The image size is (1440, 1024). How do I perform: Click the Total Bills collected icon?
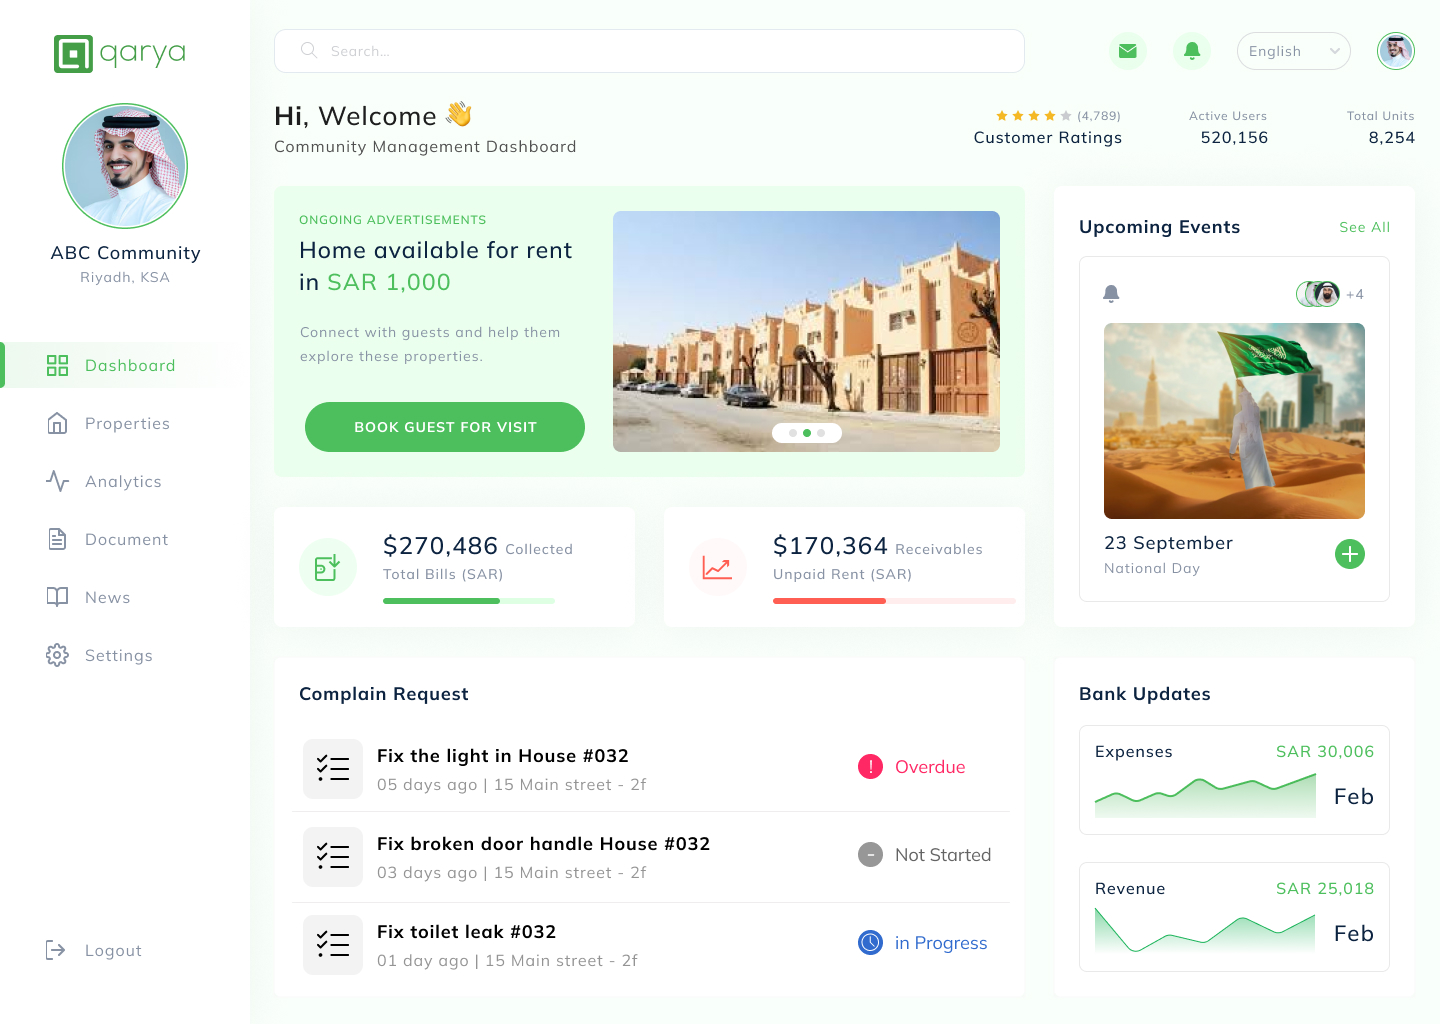click(328, 567)
